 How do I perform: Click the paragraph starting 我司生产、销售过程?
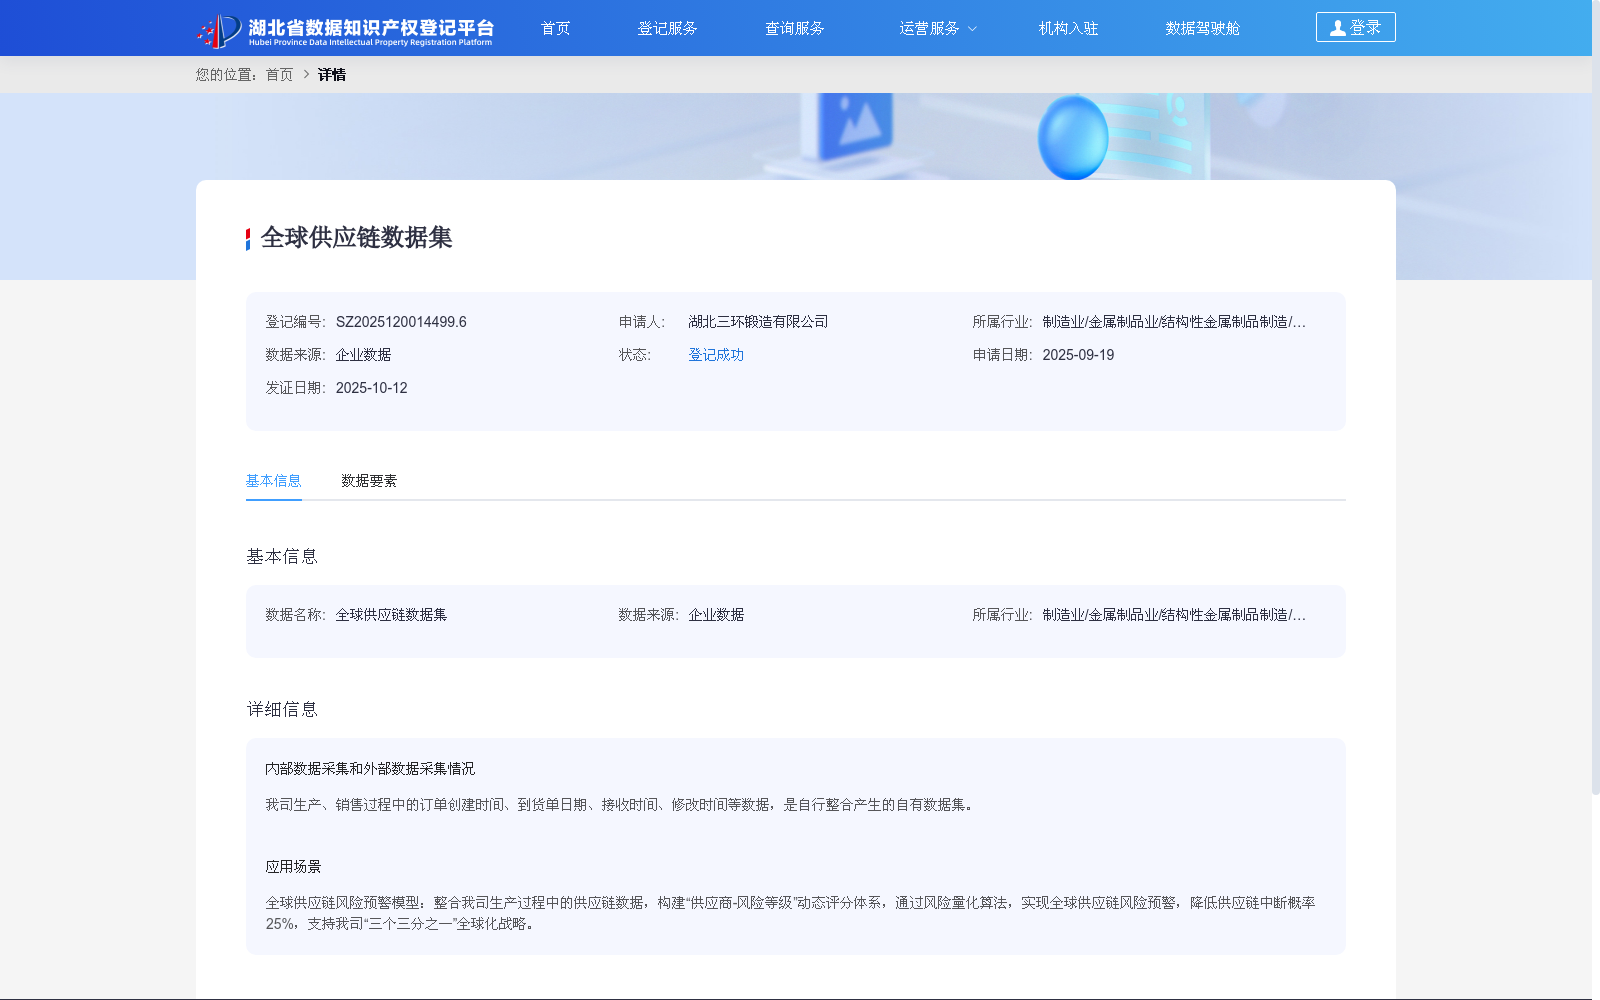622,805
